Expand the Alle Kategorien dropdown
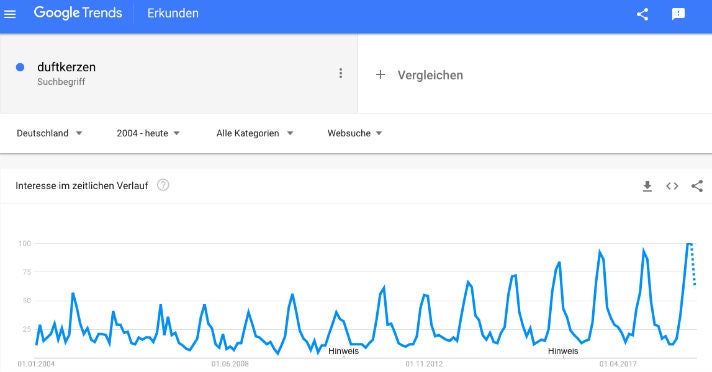The height and width of the screenshot is (372, 712). (x=255, y=133)
